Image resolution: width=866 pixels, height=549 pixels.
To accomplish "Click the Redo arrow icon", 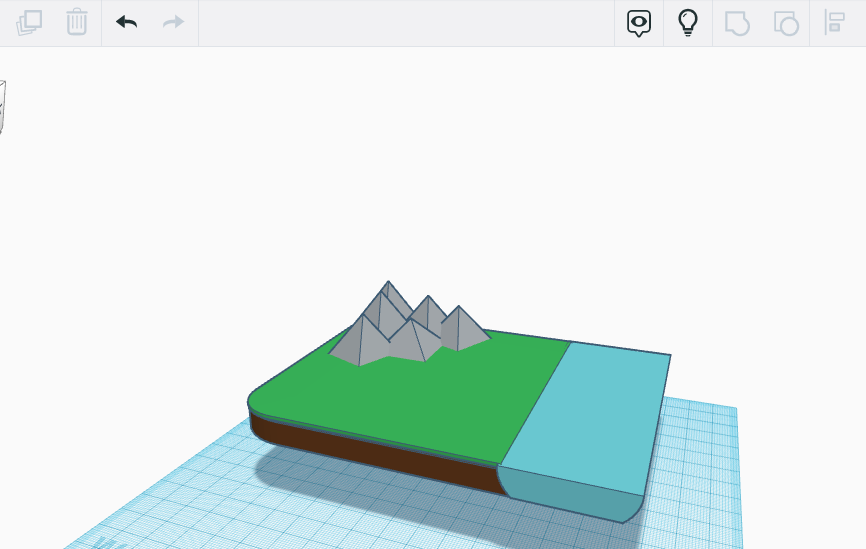I will coord(173,22).
